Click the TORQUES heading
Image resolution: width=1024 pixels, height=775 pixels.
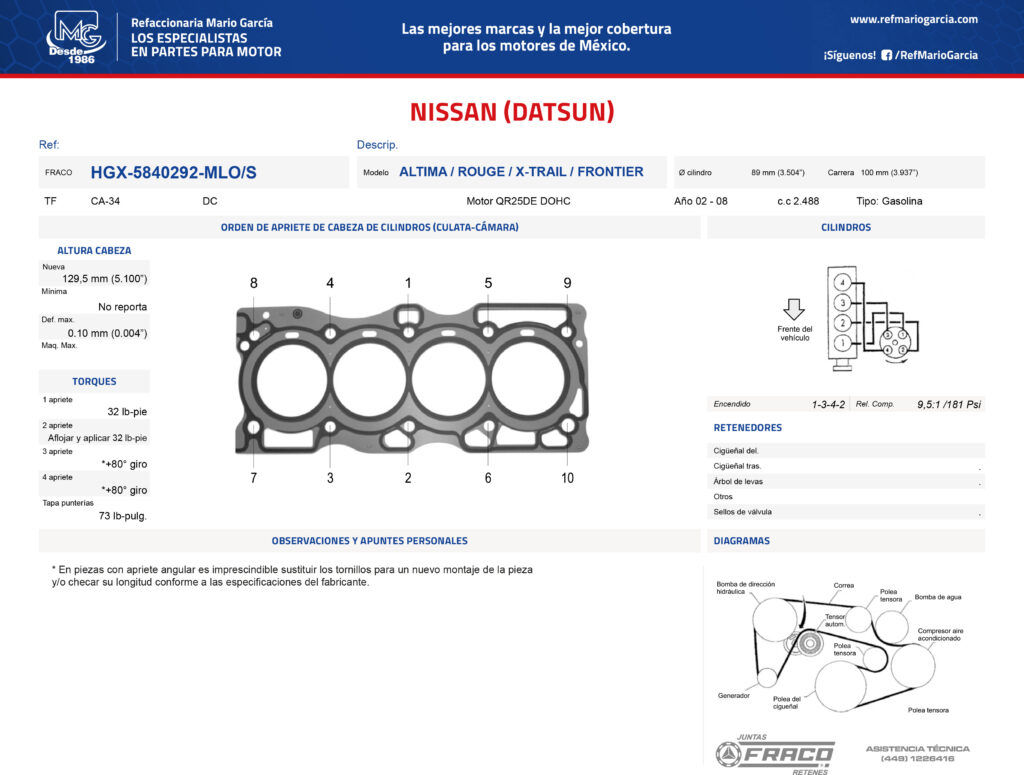click(x=94, y=381)
